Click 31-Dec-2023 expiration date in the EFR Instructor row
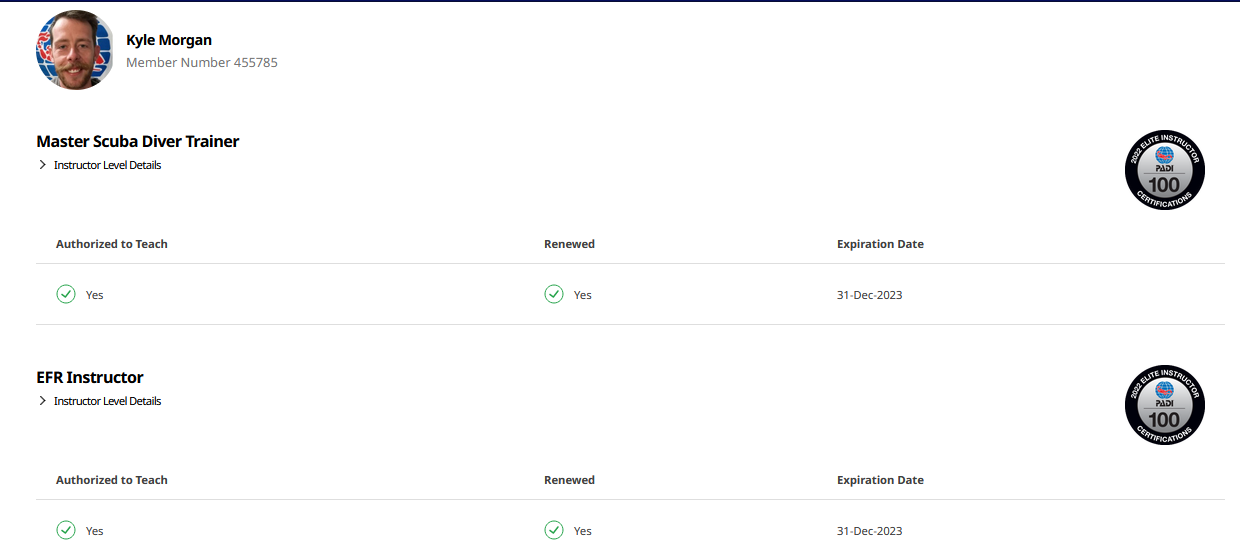 tap(870, 531)
